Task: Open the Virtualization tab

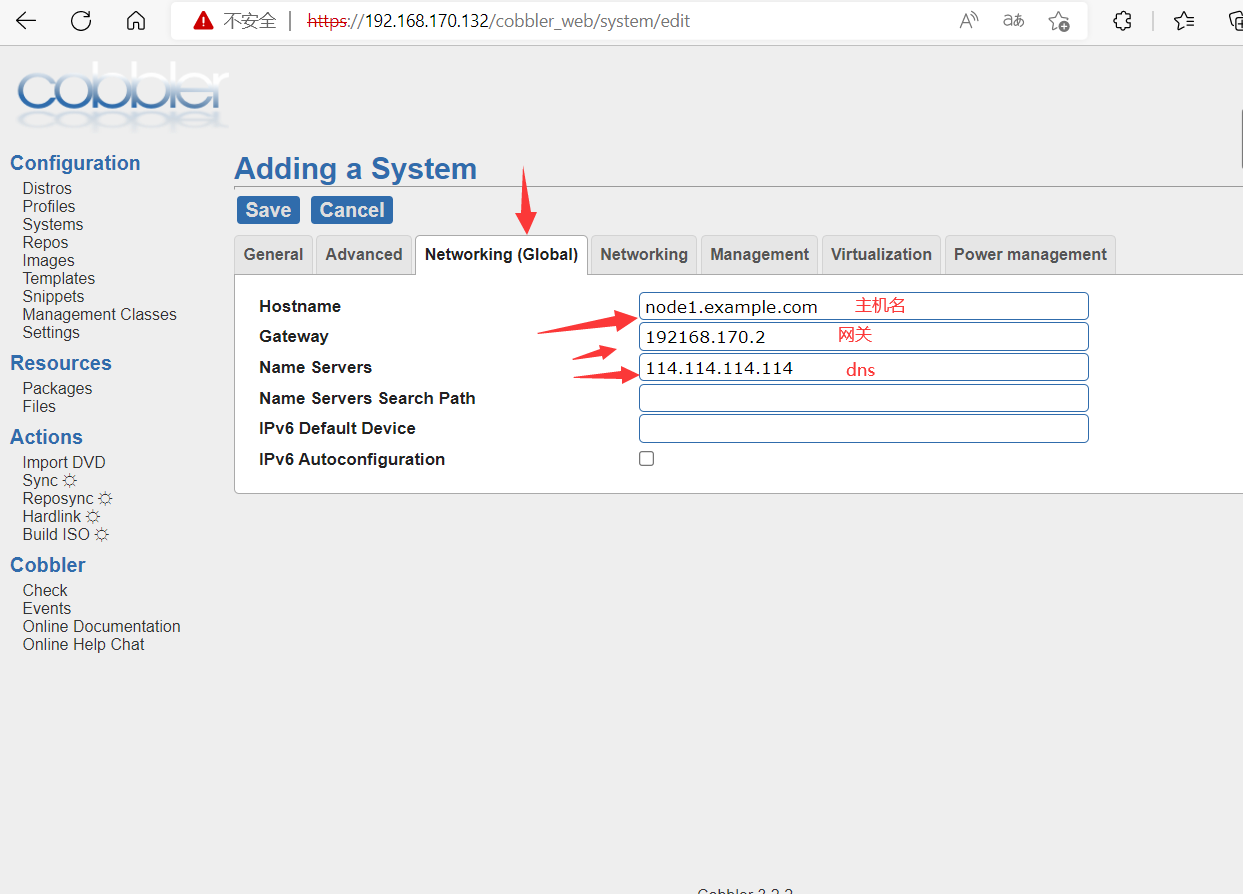Action: [881, 254]
